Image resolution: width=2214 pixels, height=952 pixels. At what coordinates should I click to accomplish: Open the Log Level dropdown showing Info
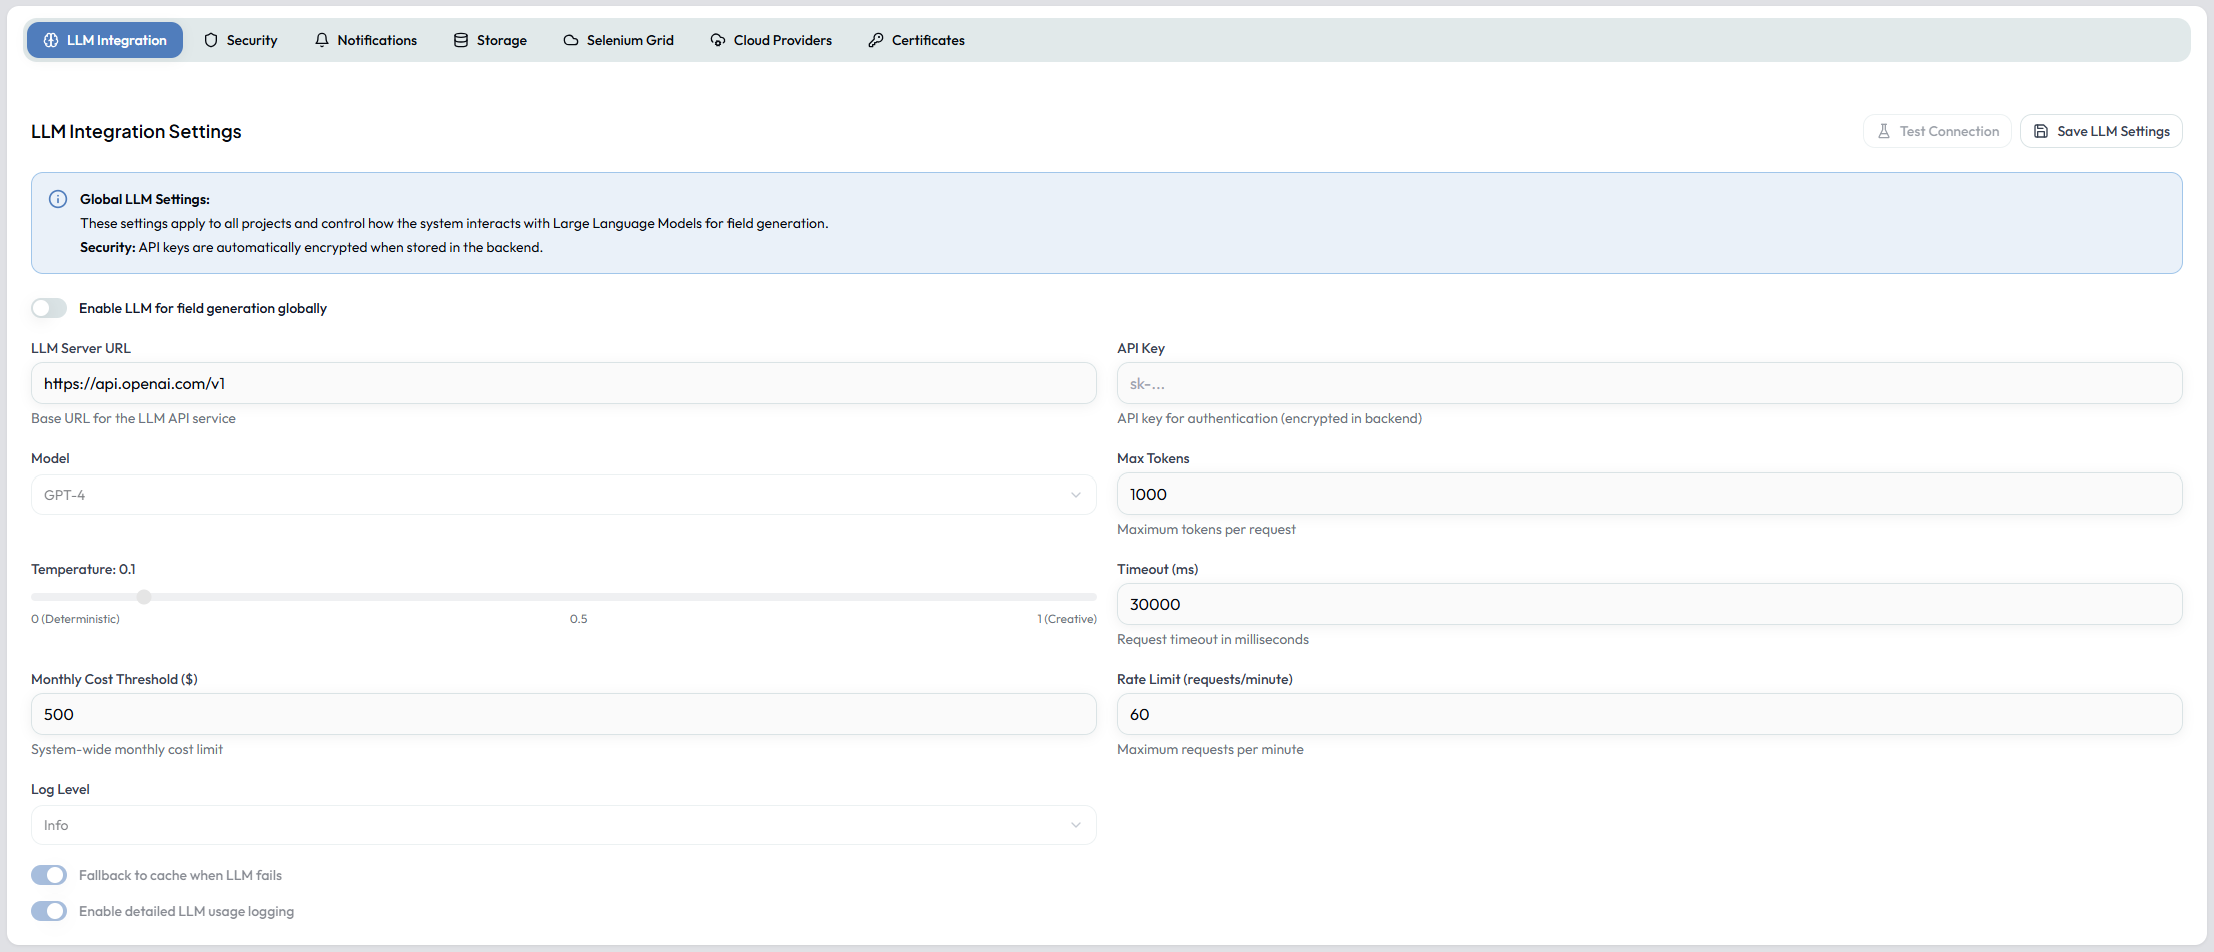[x=564, y=825]
